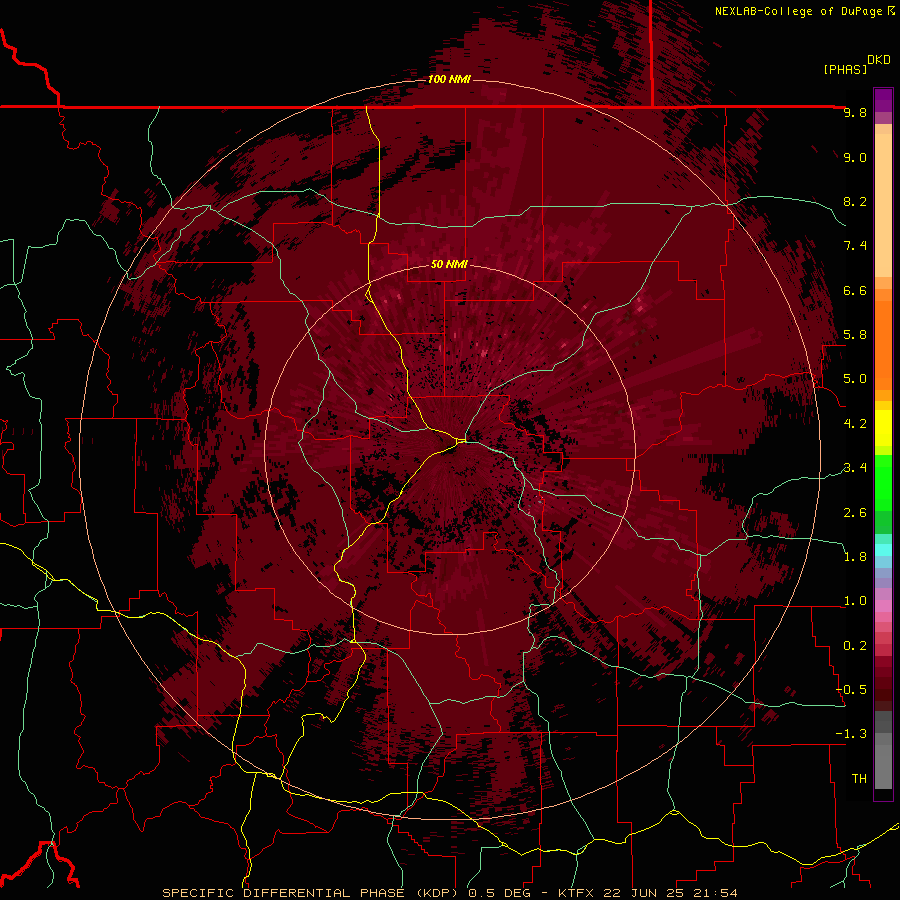Select the 5.8 scale value

coord(855,335)
